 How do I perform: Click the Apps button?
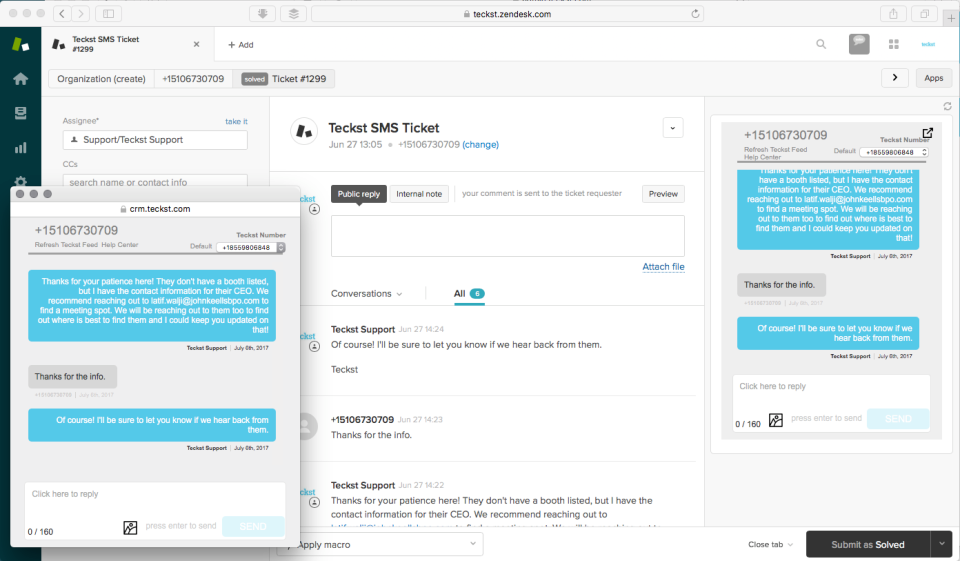pyautogui.click(x=933, y=78)
